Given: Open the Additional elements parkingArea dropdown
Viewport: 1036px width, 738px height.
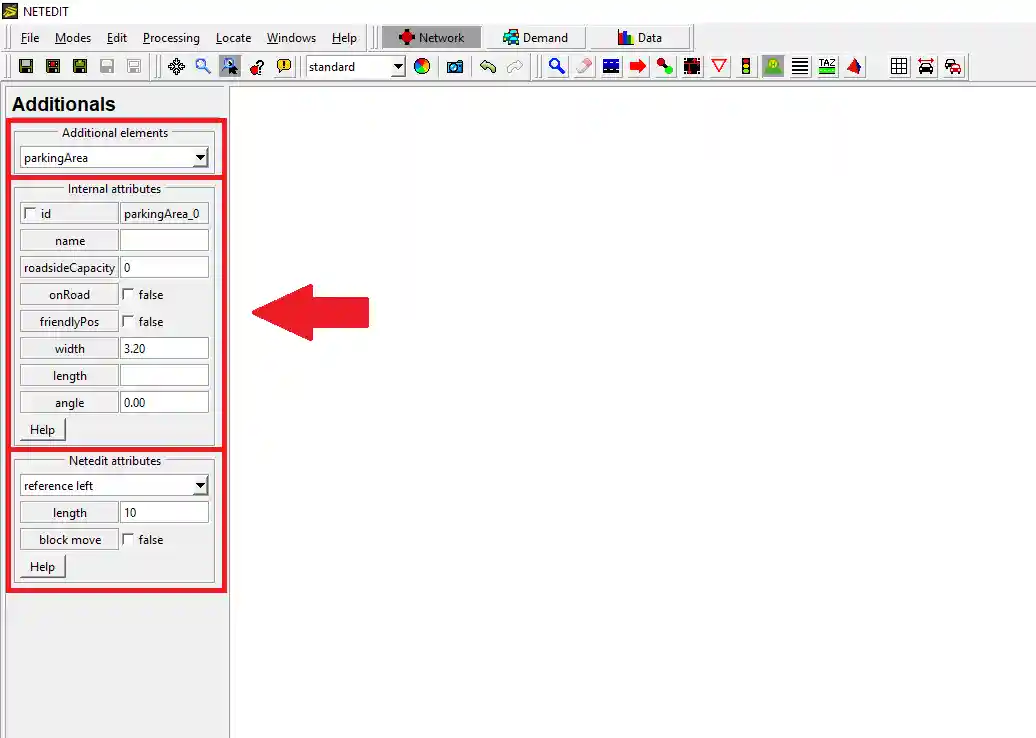Looking at the screenshot, I should [114, 157].
